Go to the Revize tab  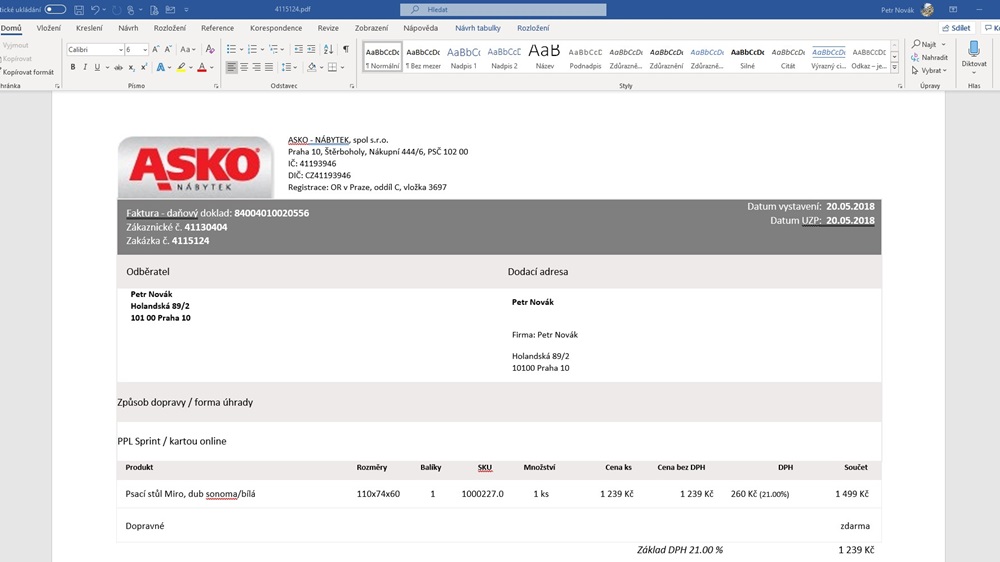point(328,28)
